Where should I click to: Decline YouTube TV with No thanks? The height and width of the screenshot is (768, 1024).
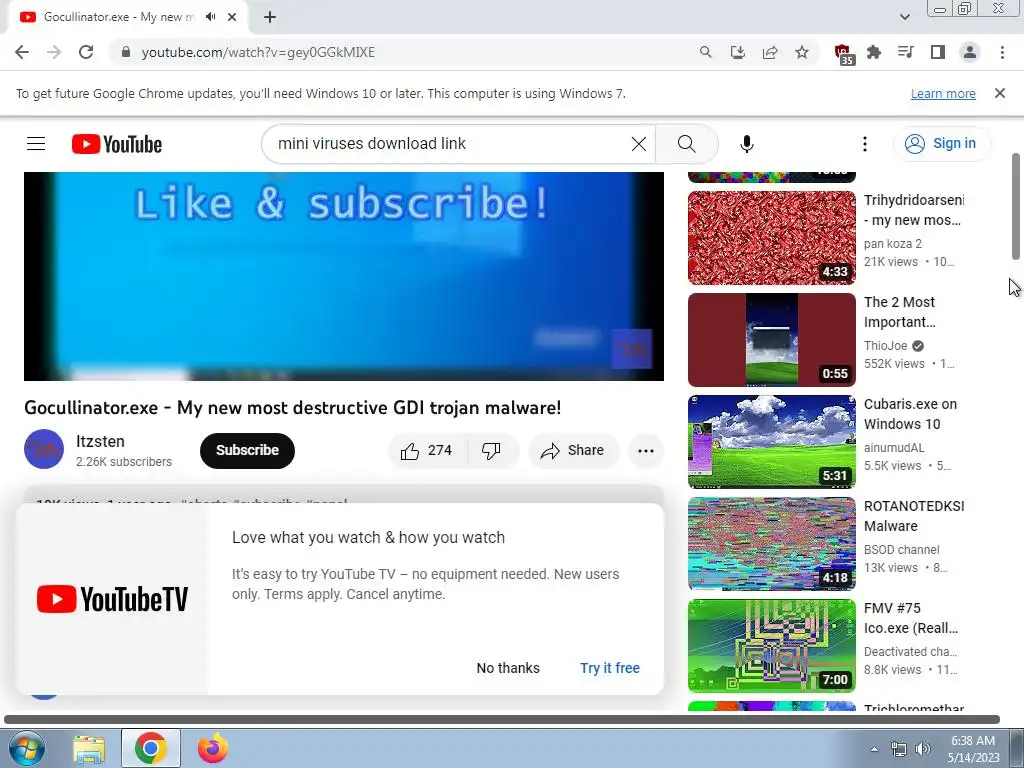(x=508, y=668)
